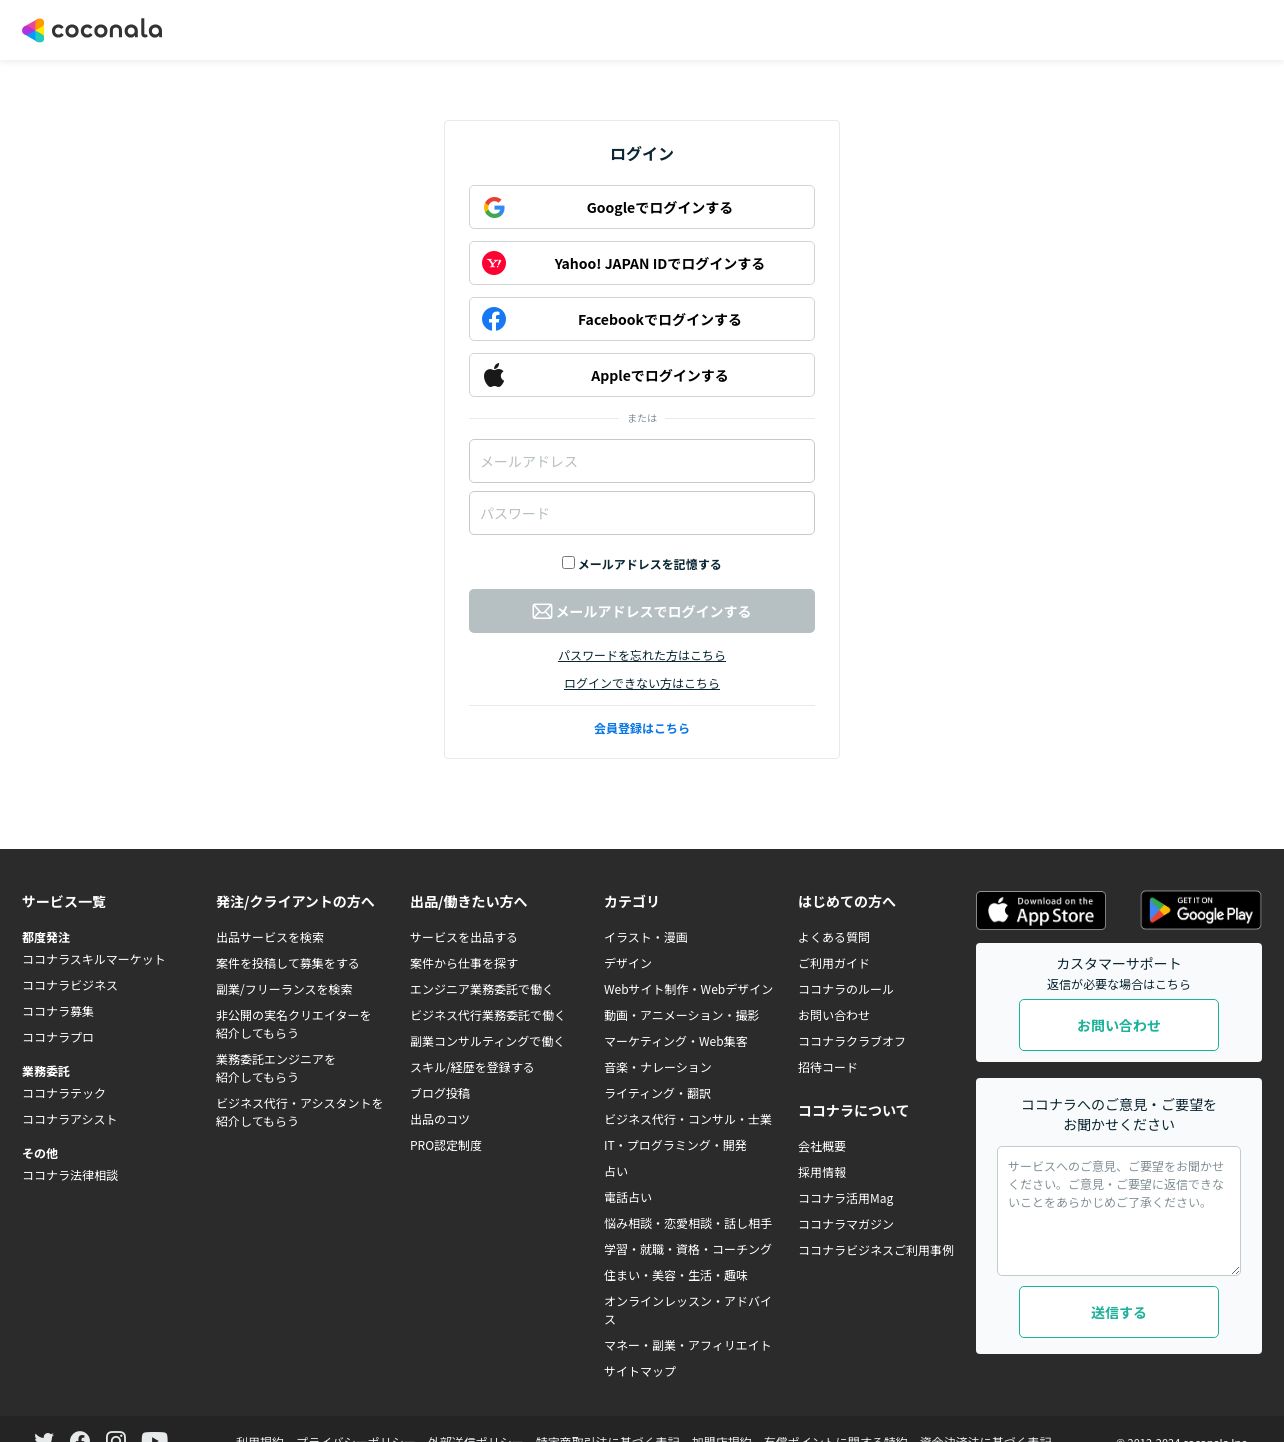Open 出品サービスを検索 link
The width and height of the screenshot is (1284, 1442).
[270, 938]
